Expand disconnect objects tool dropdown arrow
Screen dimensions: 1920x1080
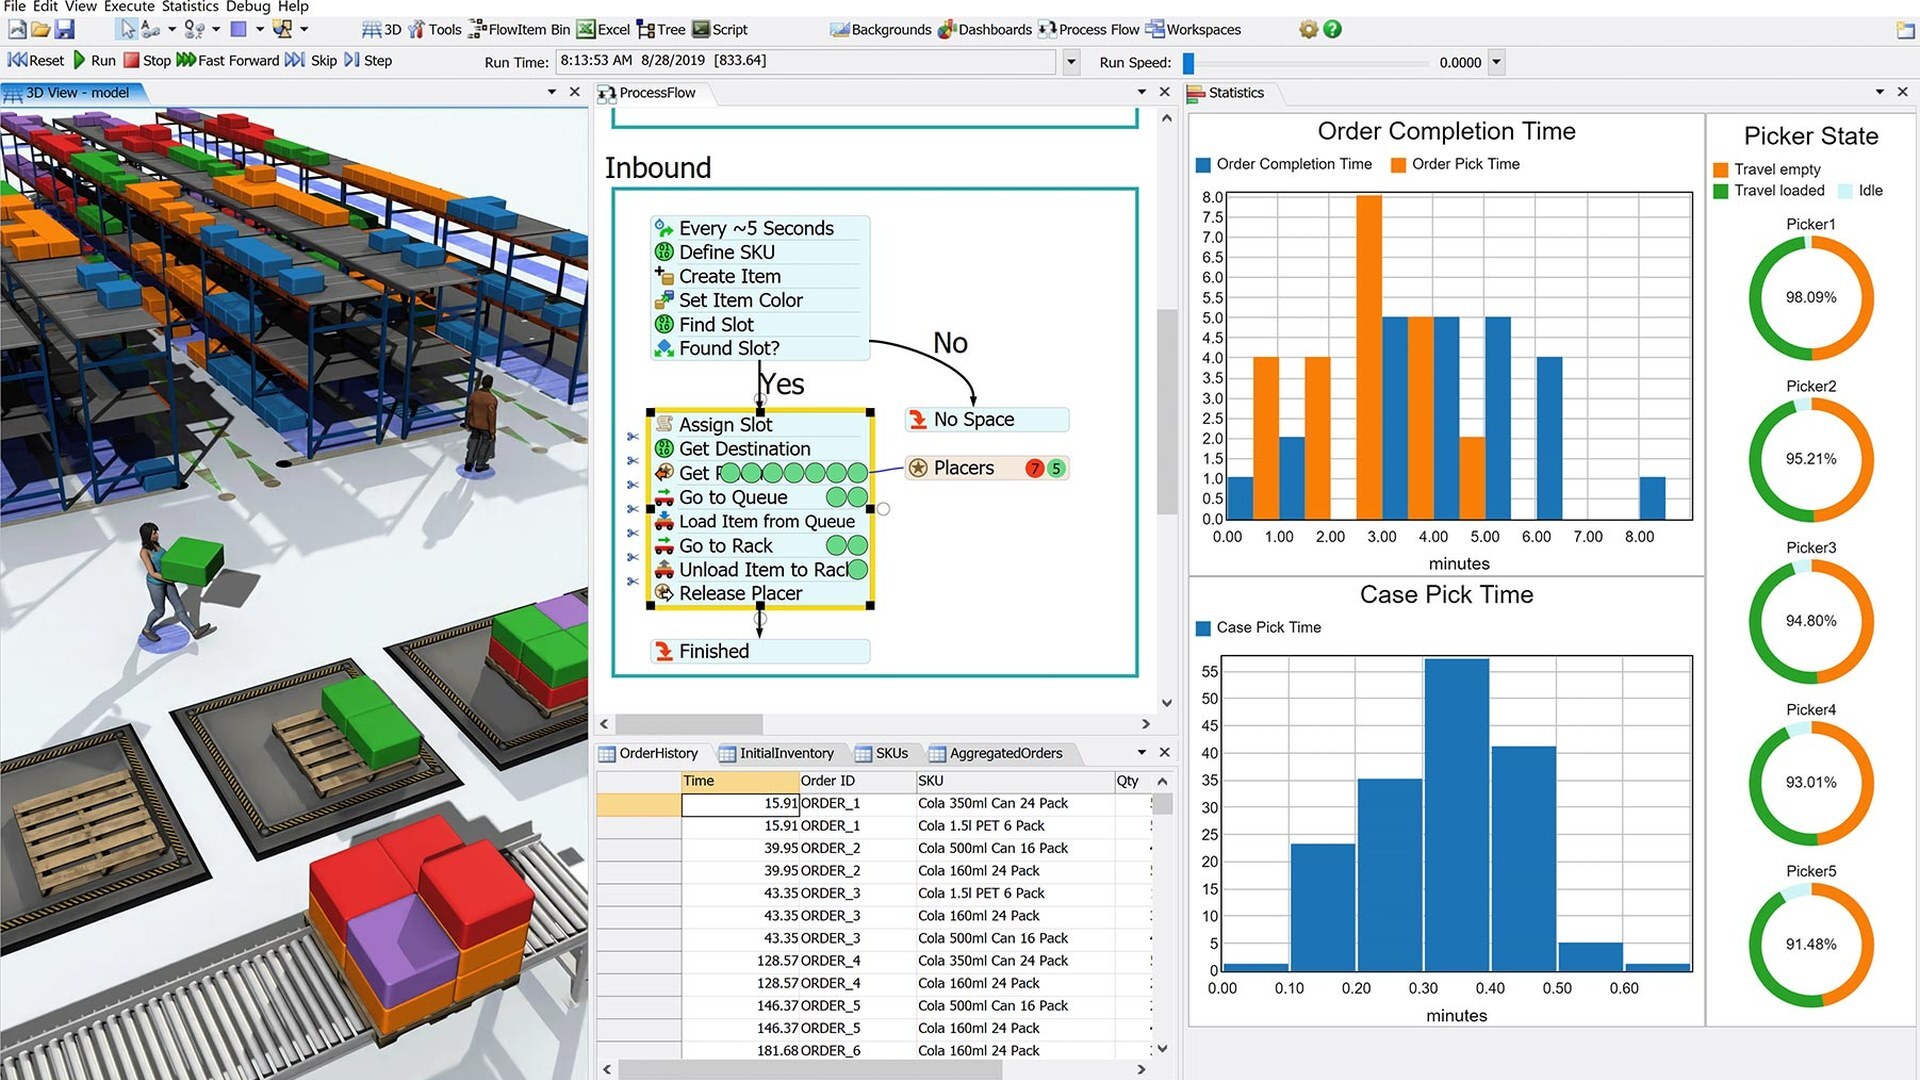[x=216, y=29]
